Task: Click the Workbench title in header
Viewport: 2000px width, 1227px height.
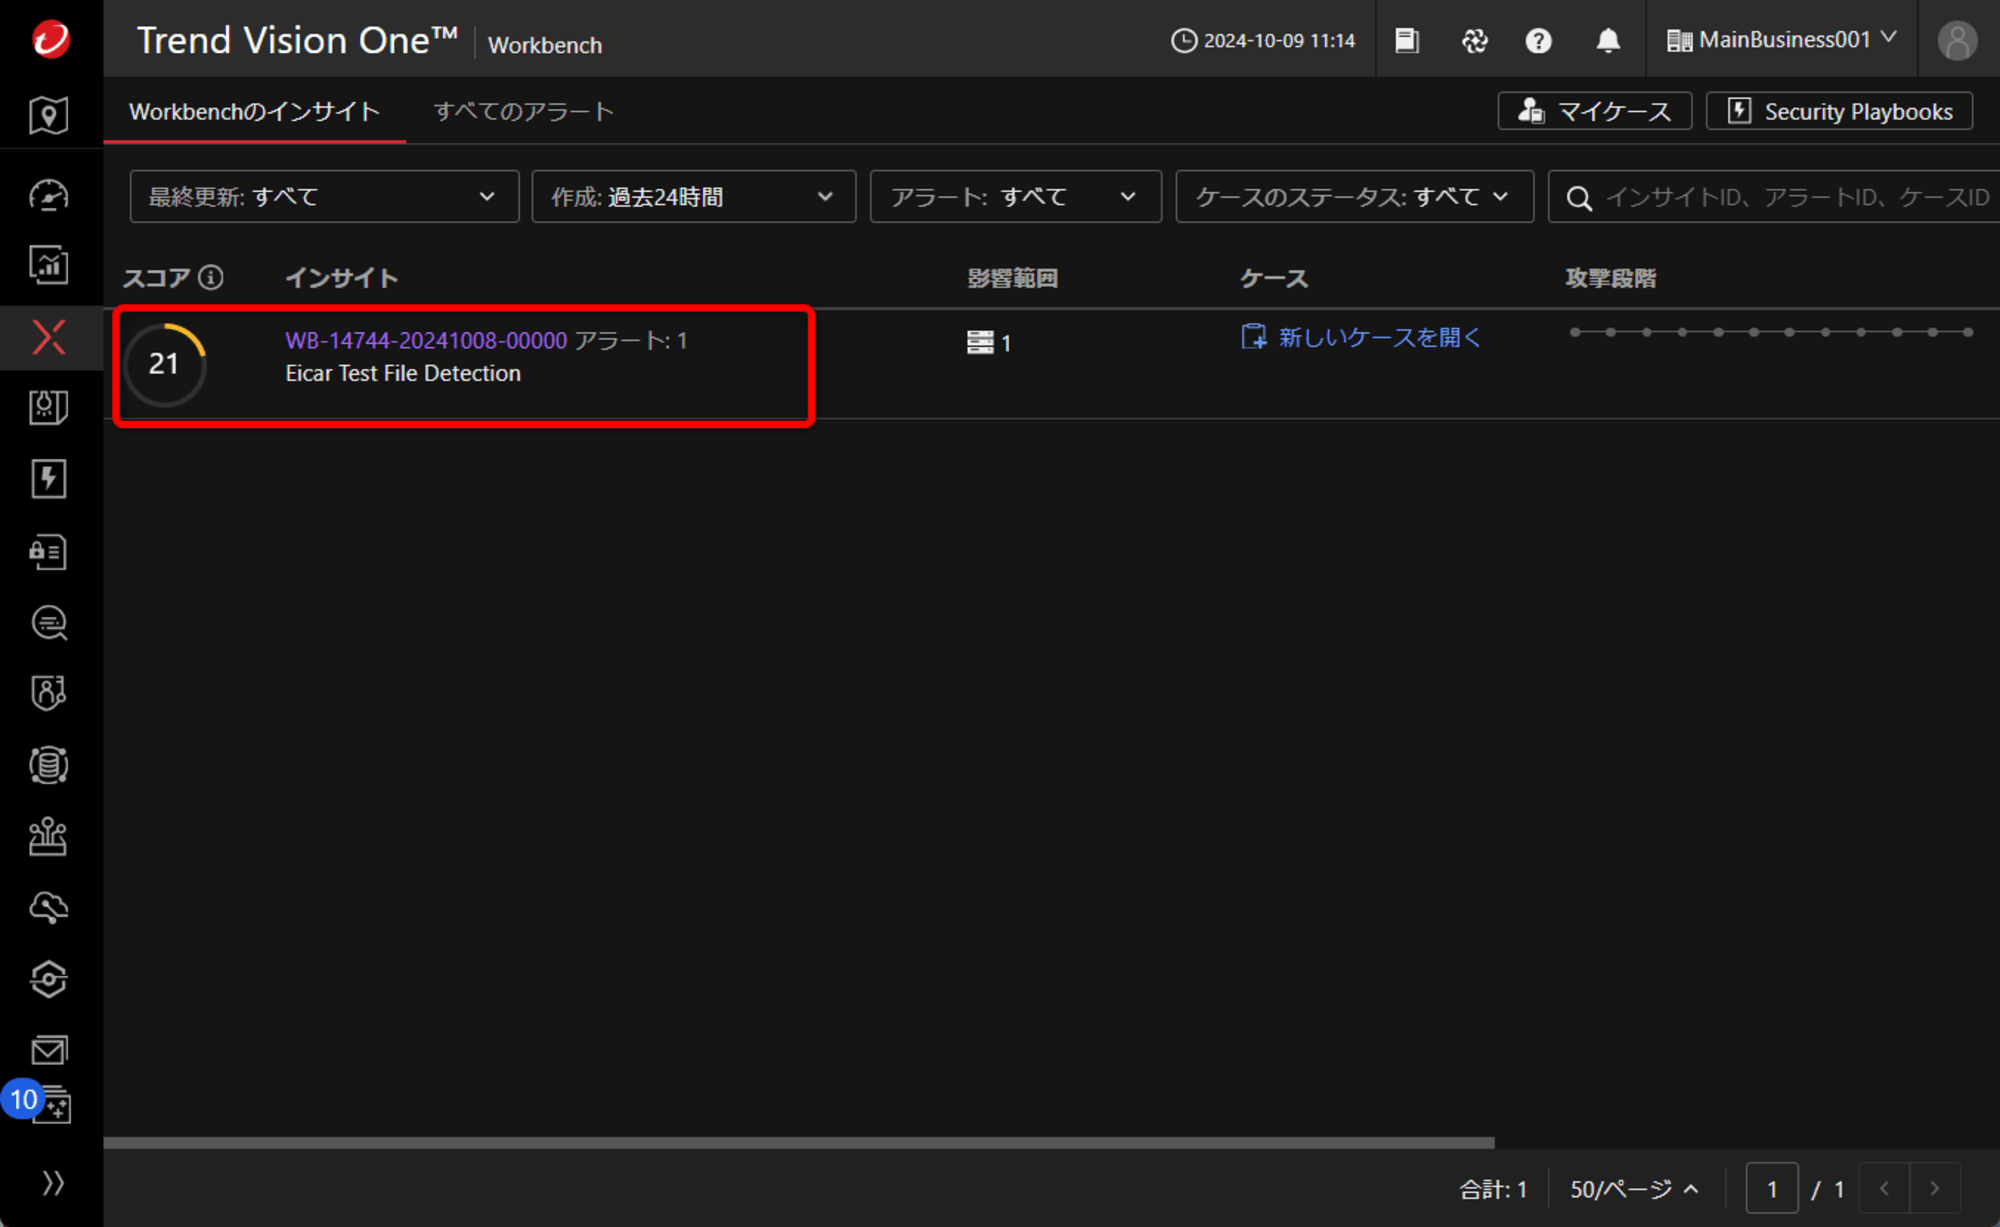Action: 545,45
